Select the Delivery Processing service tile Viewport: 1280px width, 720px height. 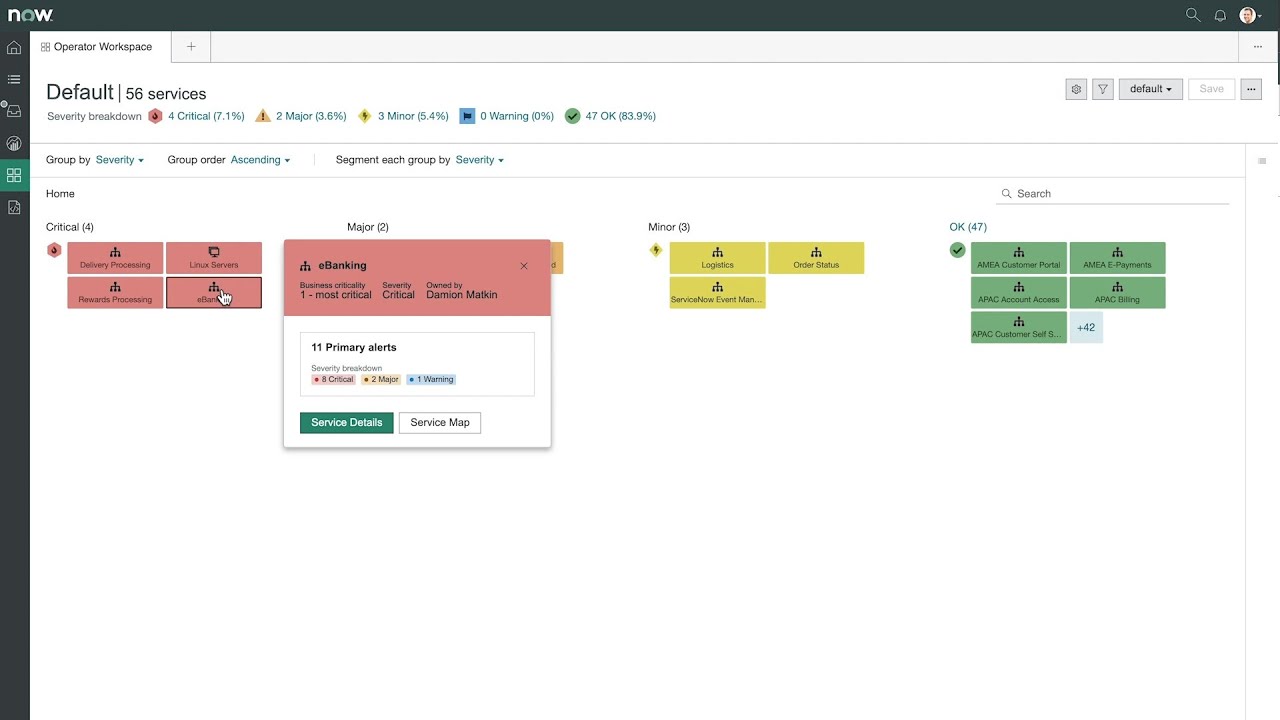coord(115,258)
